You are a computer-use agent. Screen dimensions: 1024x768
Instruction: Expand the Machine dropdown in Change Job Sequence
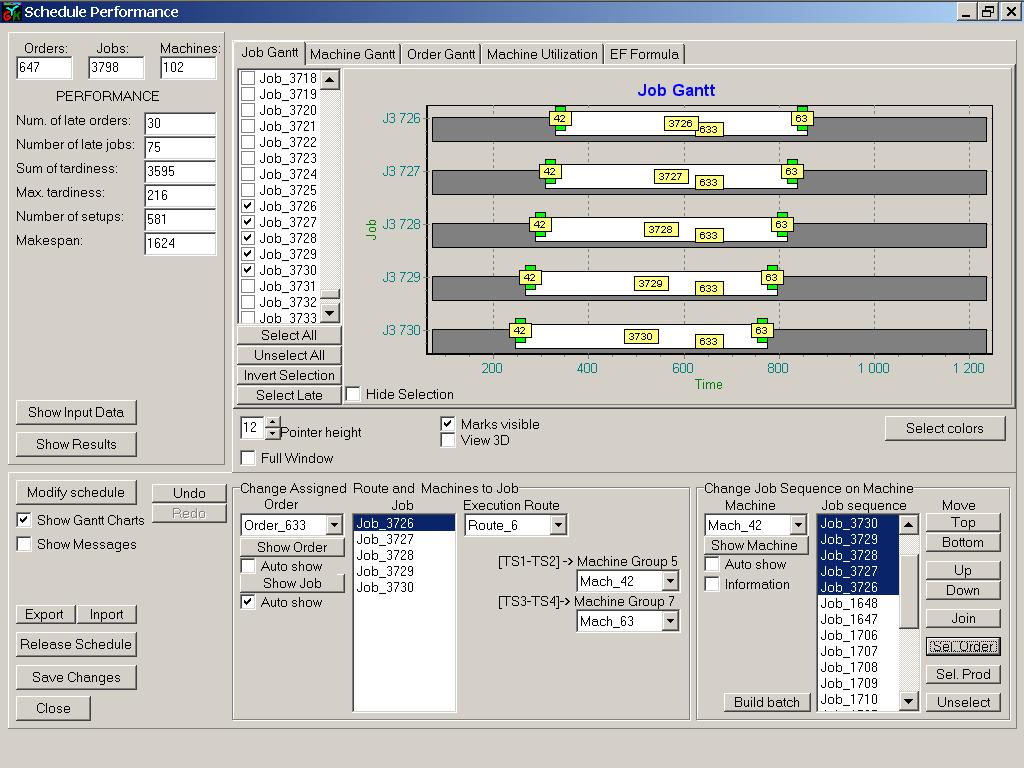pyautogui.click(x=798, y=525)
